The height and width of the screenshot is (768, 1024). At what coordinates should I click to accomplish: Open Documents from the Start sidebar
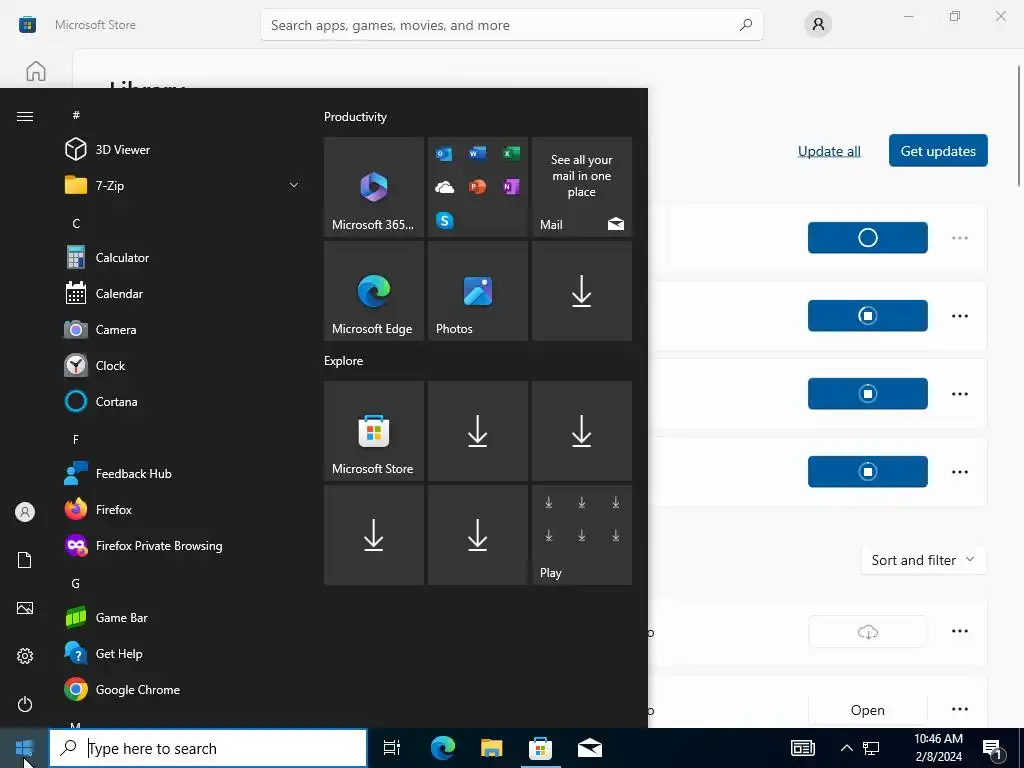tap(25, 560)
